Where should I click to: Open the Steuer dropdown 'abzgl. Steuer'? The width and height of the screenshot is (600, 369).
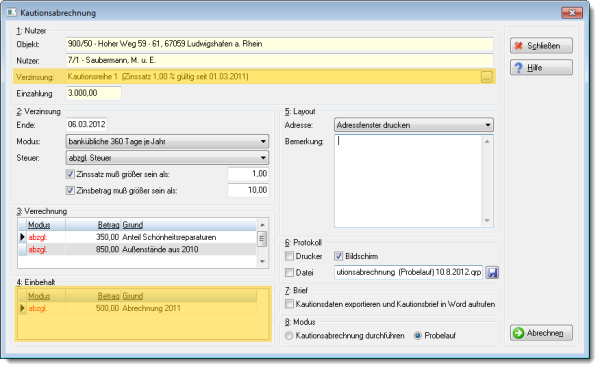pyautogui.click(x=167, y=158)
